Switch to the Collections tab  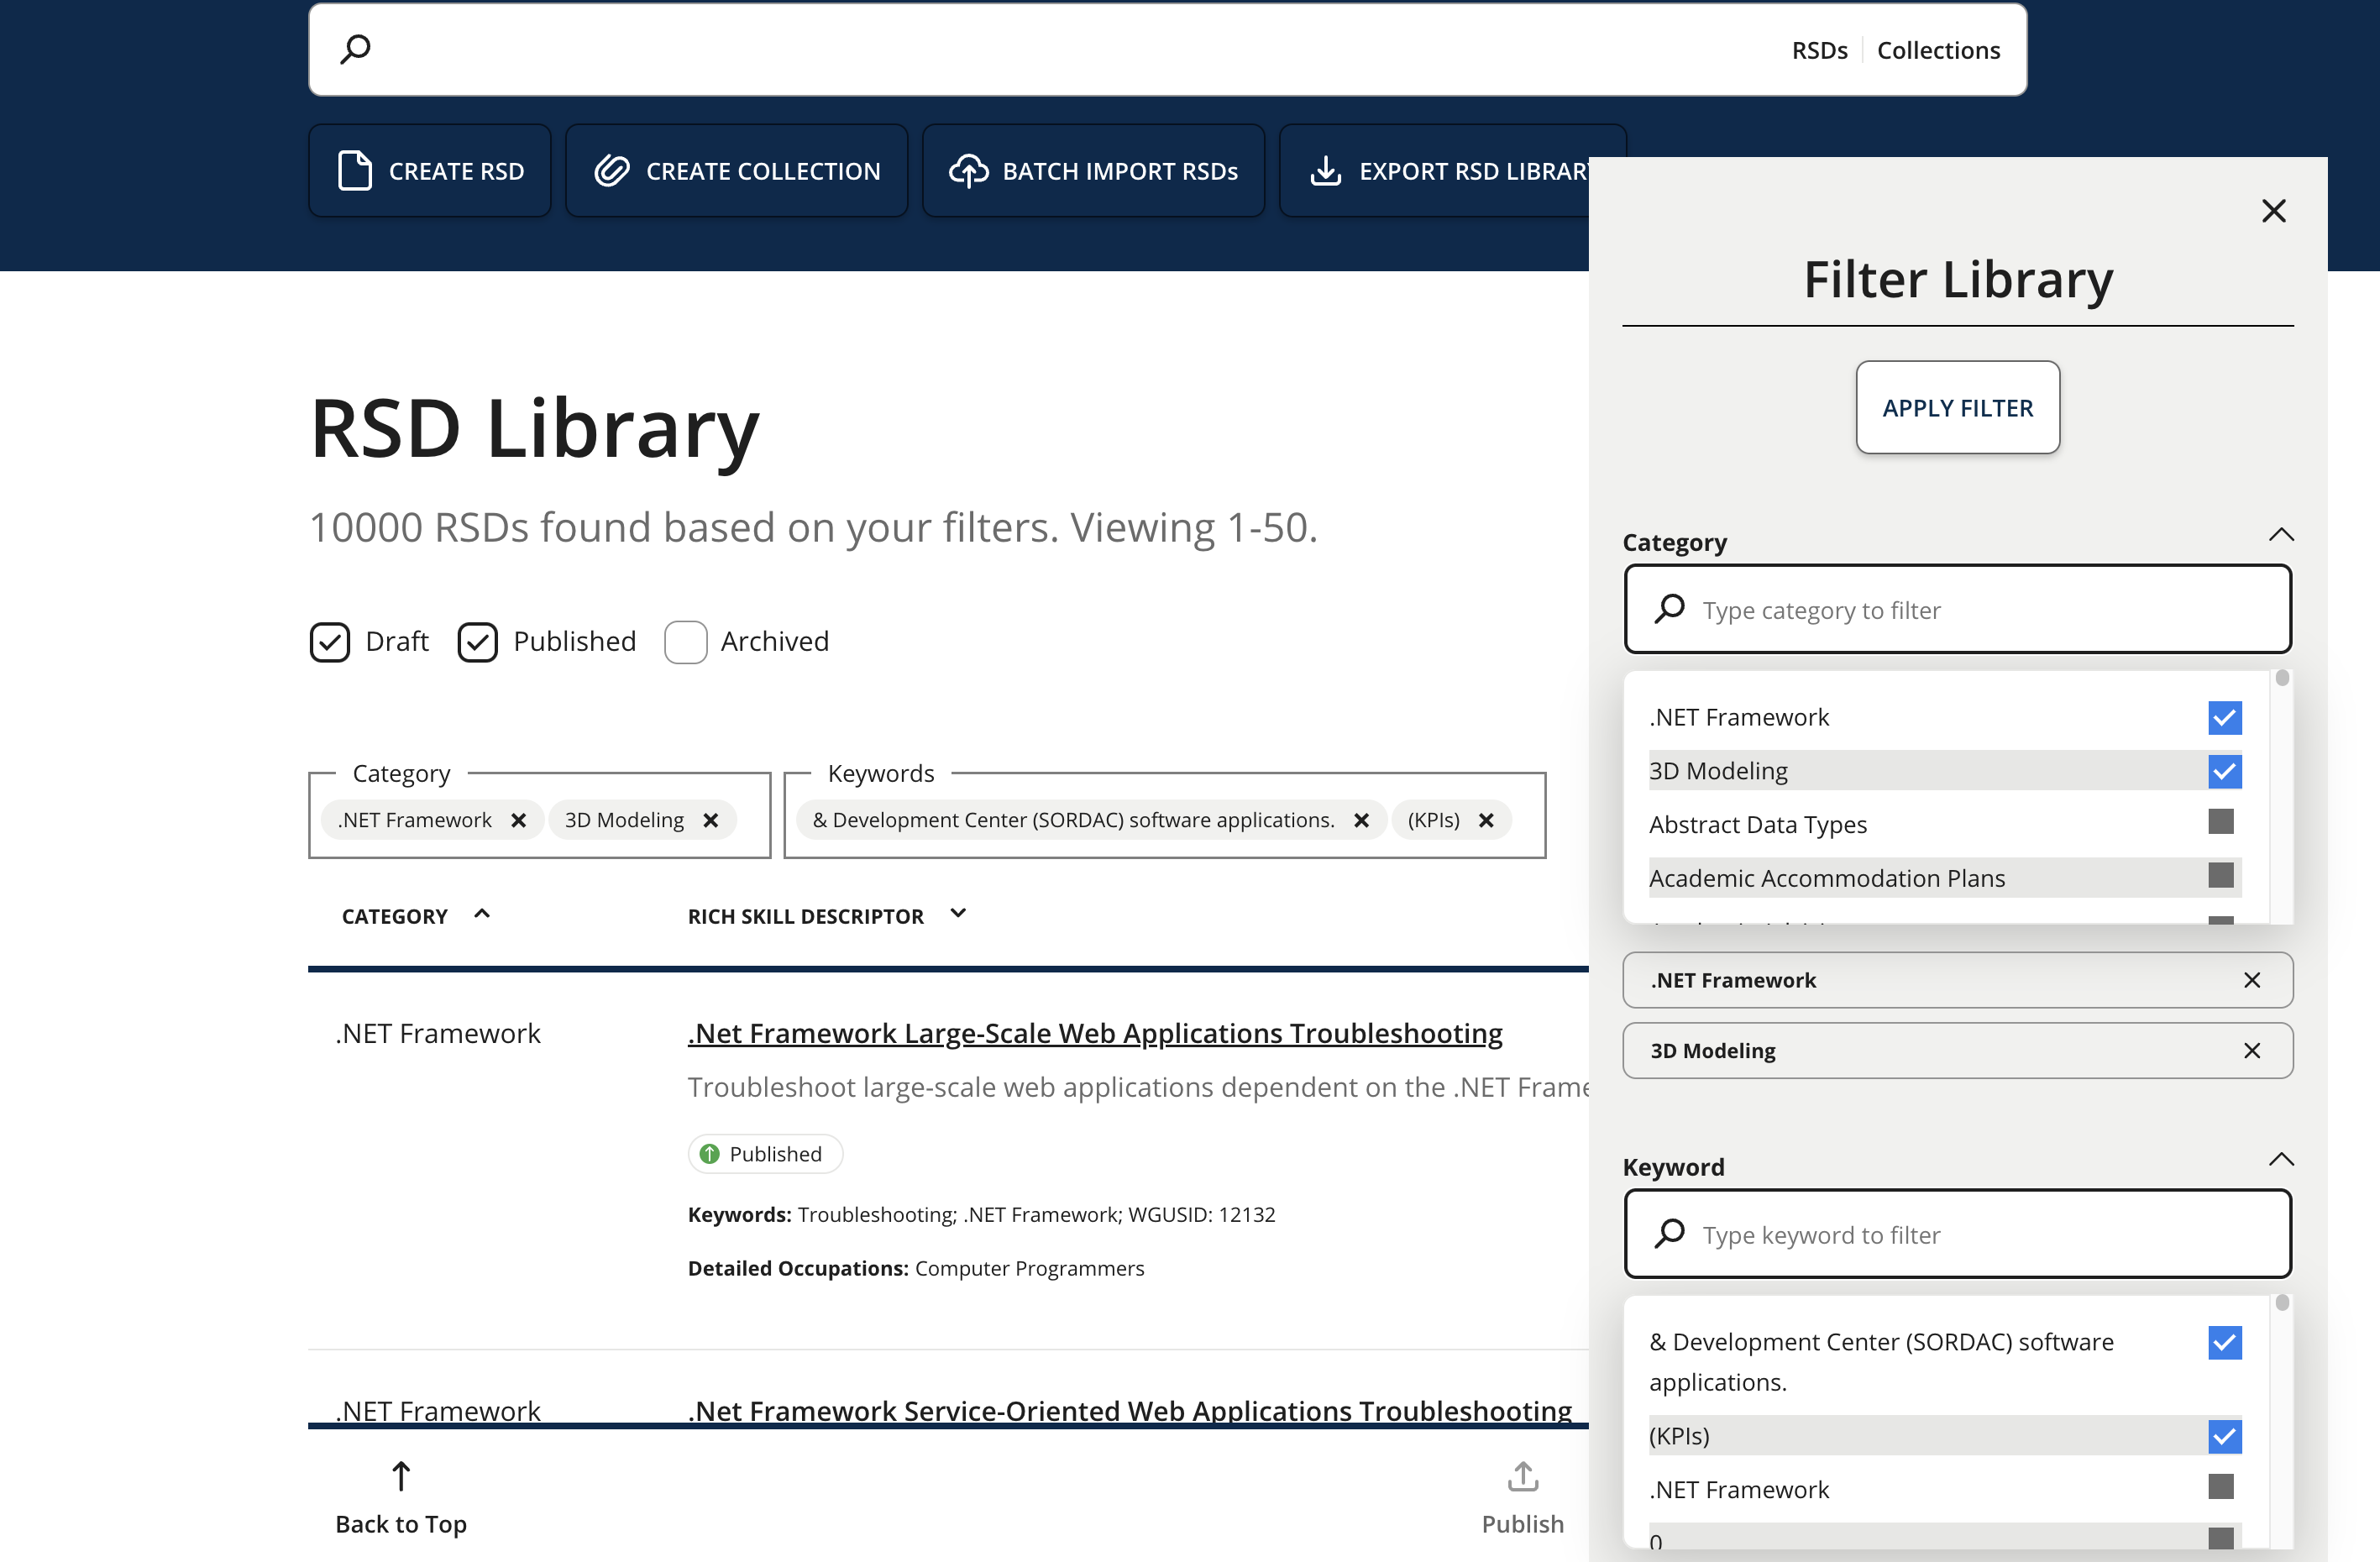coord(1938,49)
